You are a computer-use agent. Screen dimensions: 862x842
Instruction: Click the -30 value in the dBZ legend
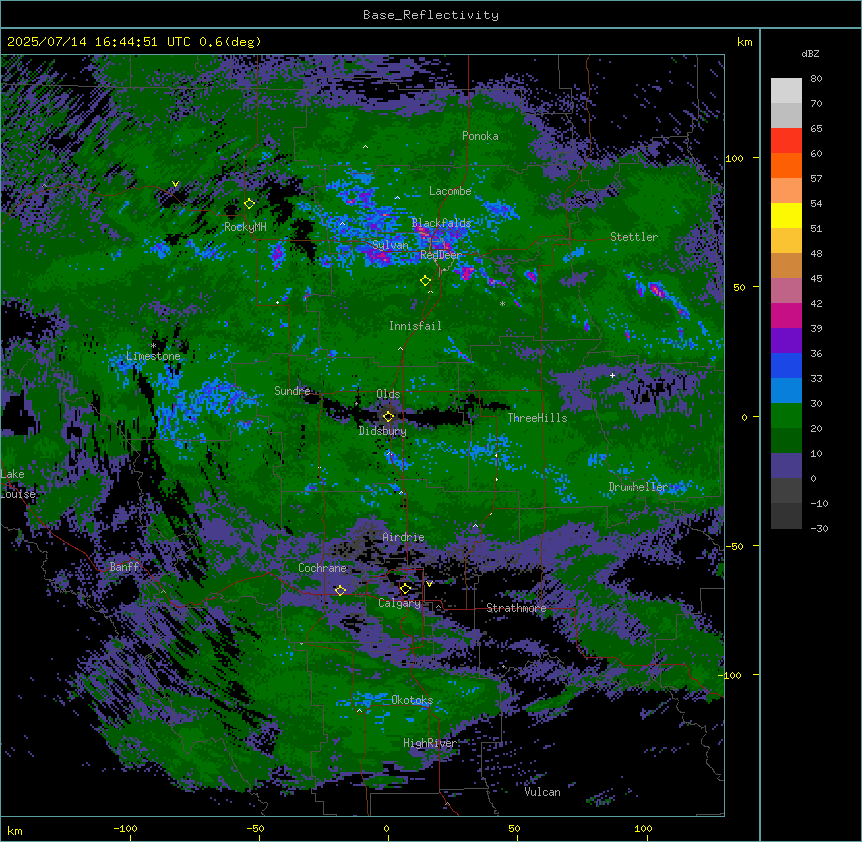pyautogui.click(x=819, y=529)
